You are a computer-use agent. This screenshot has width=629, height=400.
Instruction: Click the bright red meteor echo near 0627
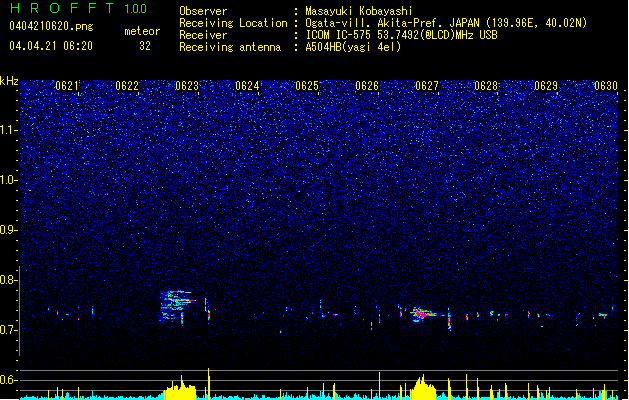click(422, 314)
